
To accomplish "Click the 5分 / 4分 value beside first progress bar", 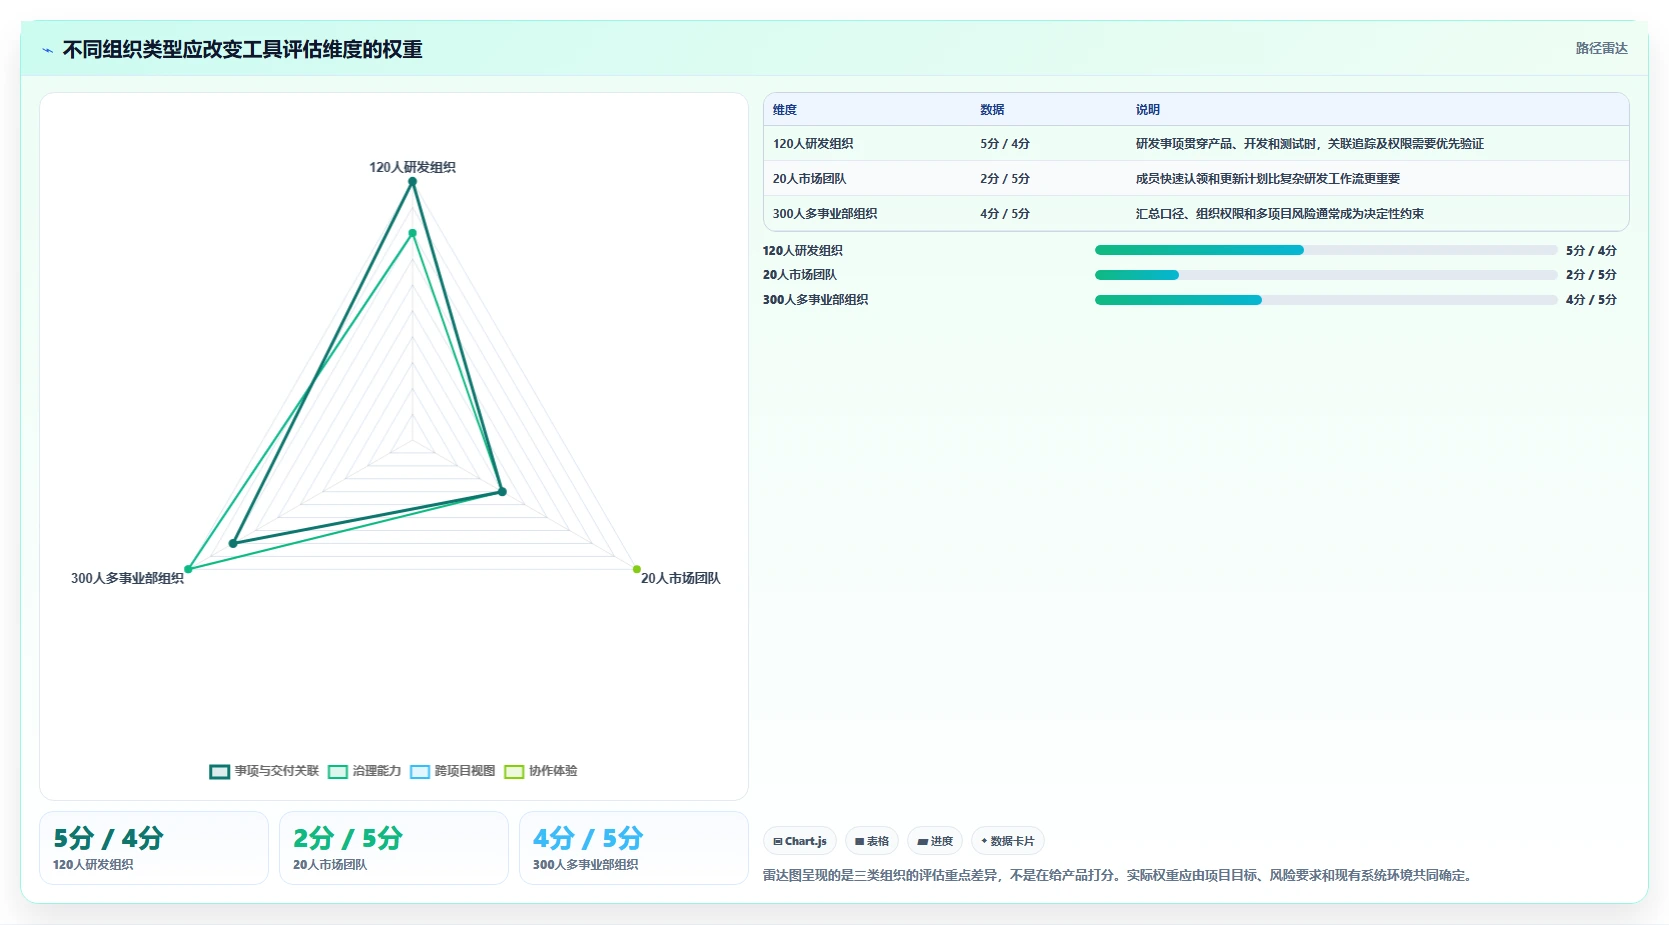I will pyautogui.click(x=1591, y=250).
